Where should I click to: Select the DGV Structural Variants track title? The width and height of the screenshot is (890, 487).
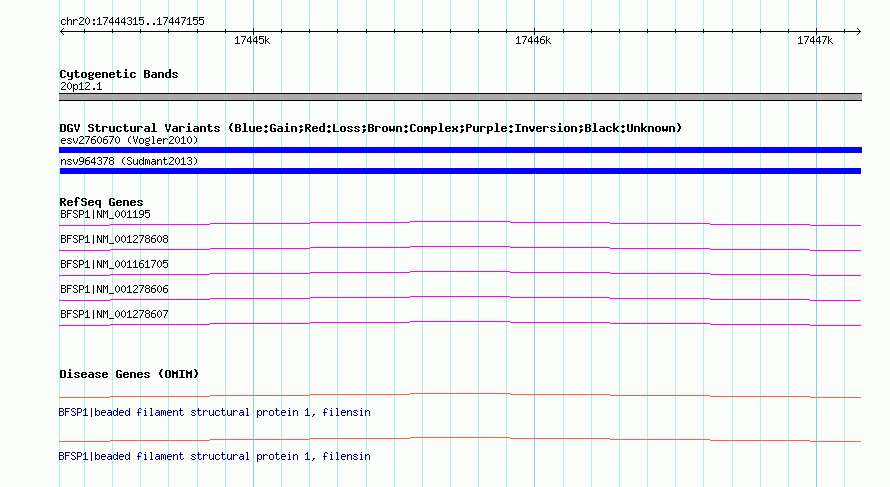pyautogui.click(x=371, y=128)
